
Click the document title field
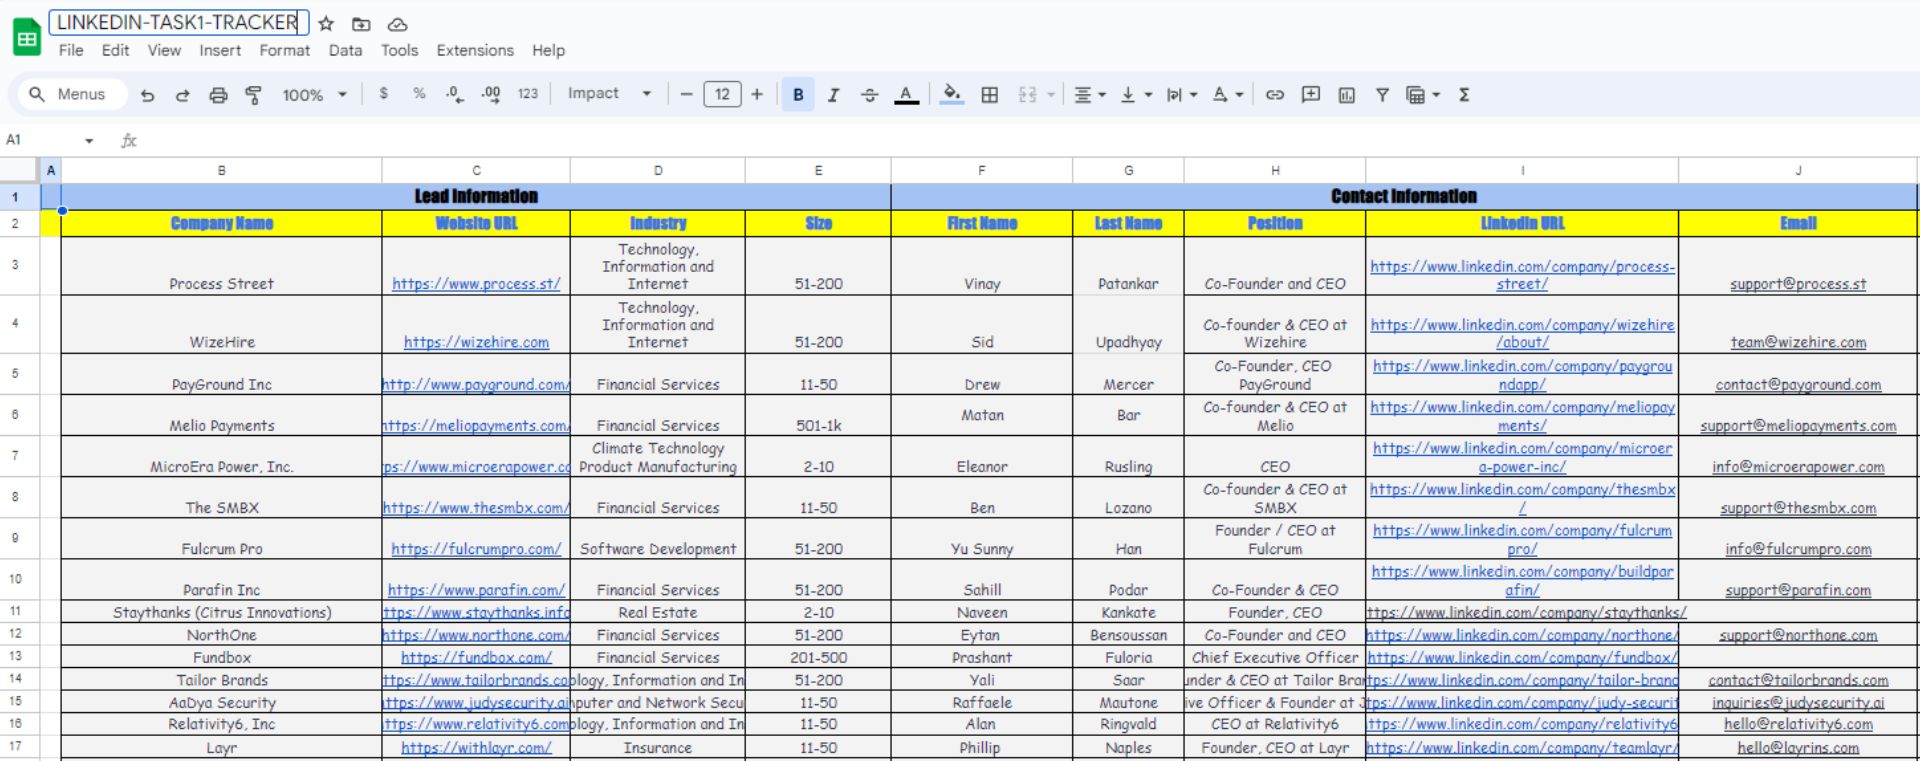point(178,22)
